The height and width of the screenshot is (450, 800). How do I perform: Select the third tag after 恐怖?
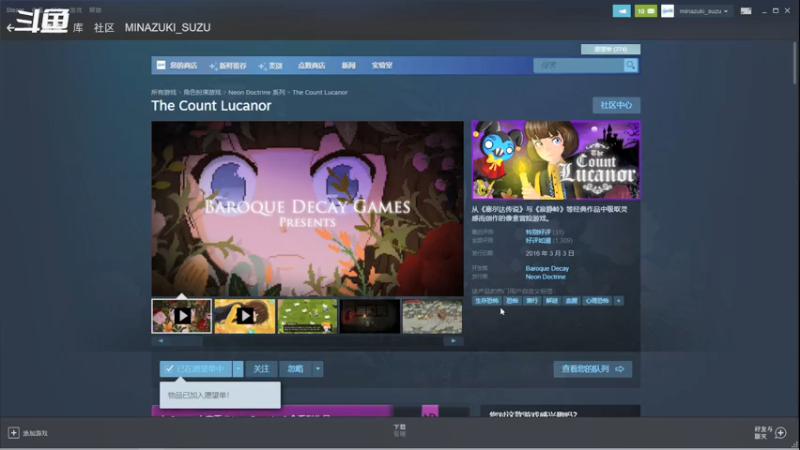[532, 301]
